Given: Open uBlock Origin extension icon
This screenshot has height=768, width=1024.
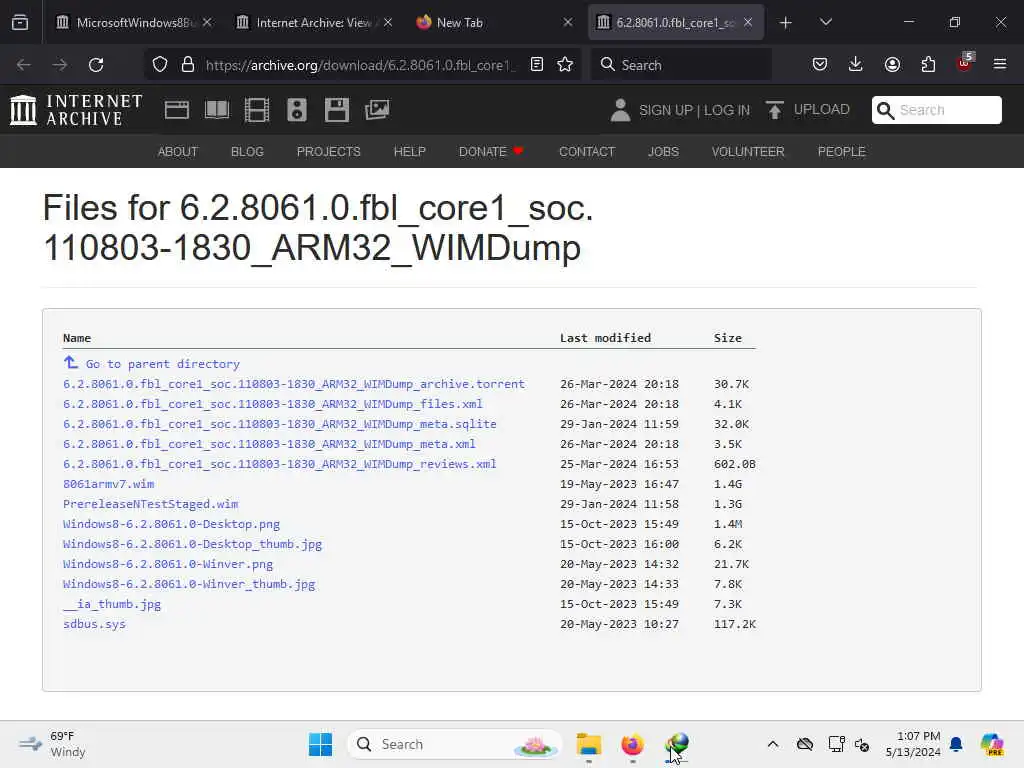Looking at the screenshot, I should (965, 63).
